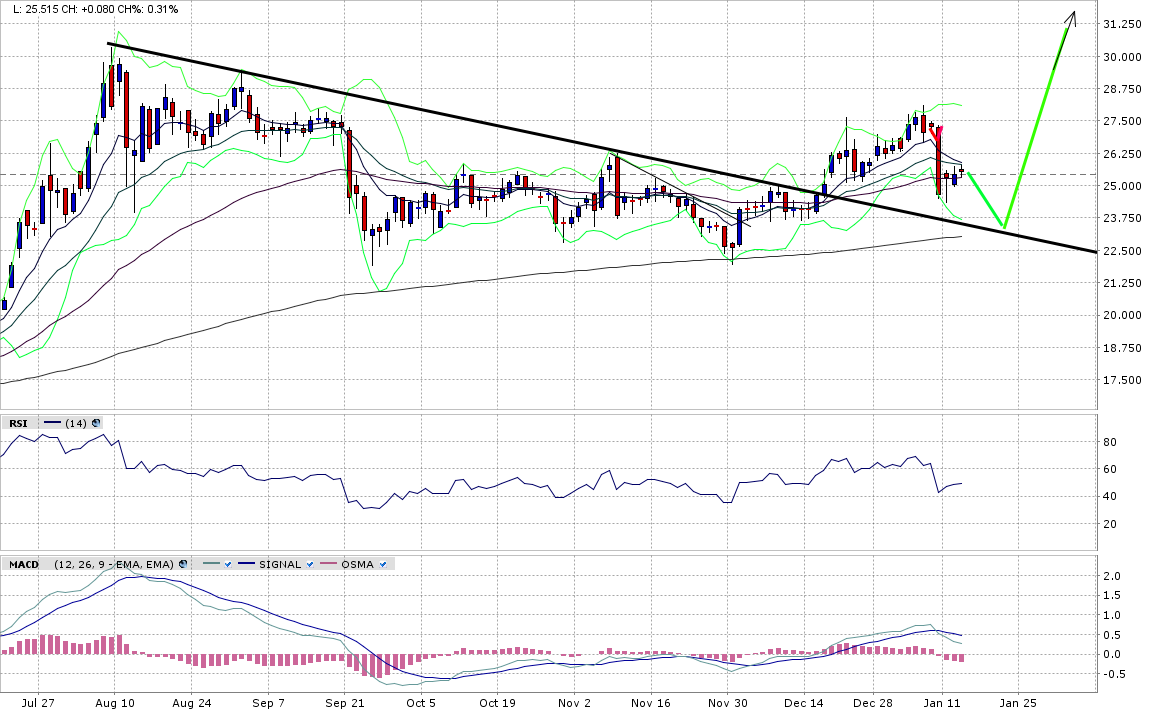This screenshot has width=1150, height=717.
Task: Open the RSI (14) period parameter
Action: click(75, 423)
